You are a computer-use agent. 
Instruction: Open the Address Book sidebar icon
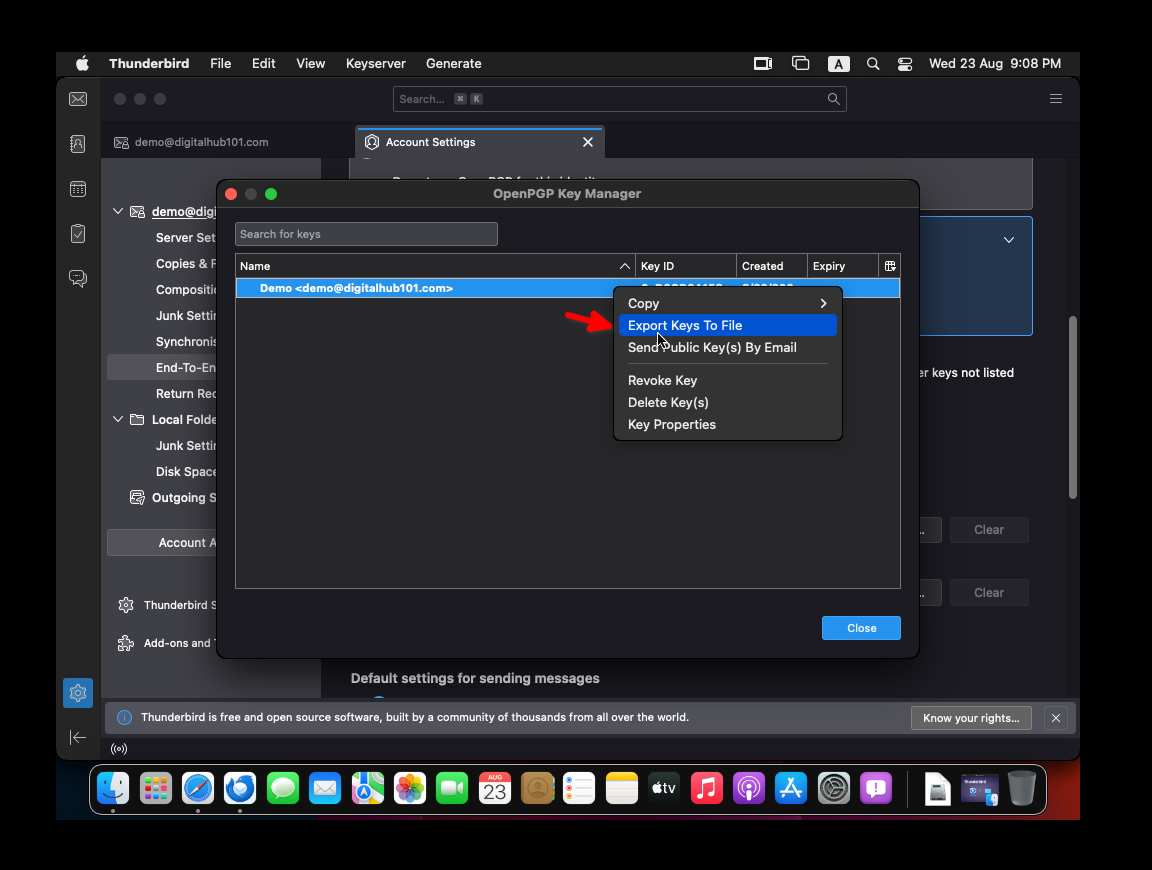pyautogui.click(x=78, y=144)
